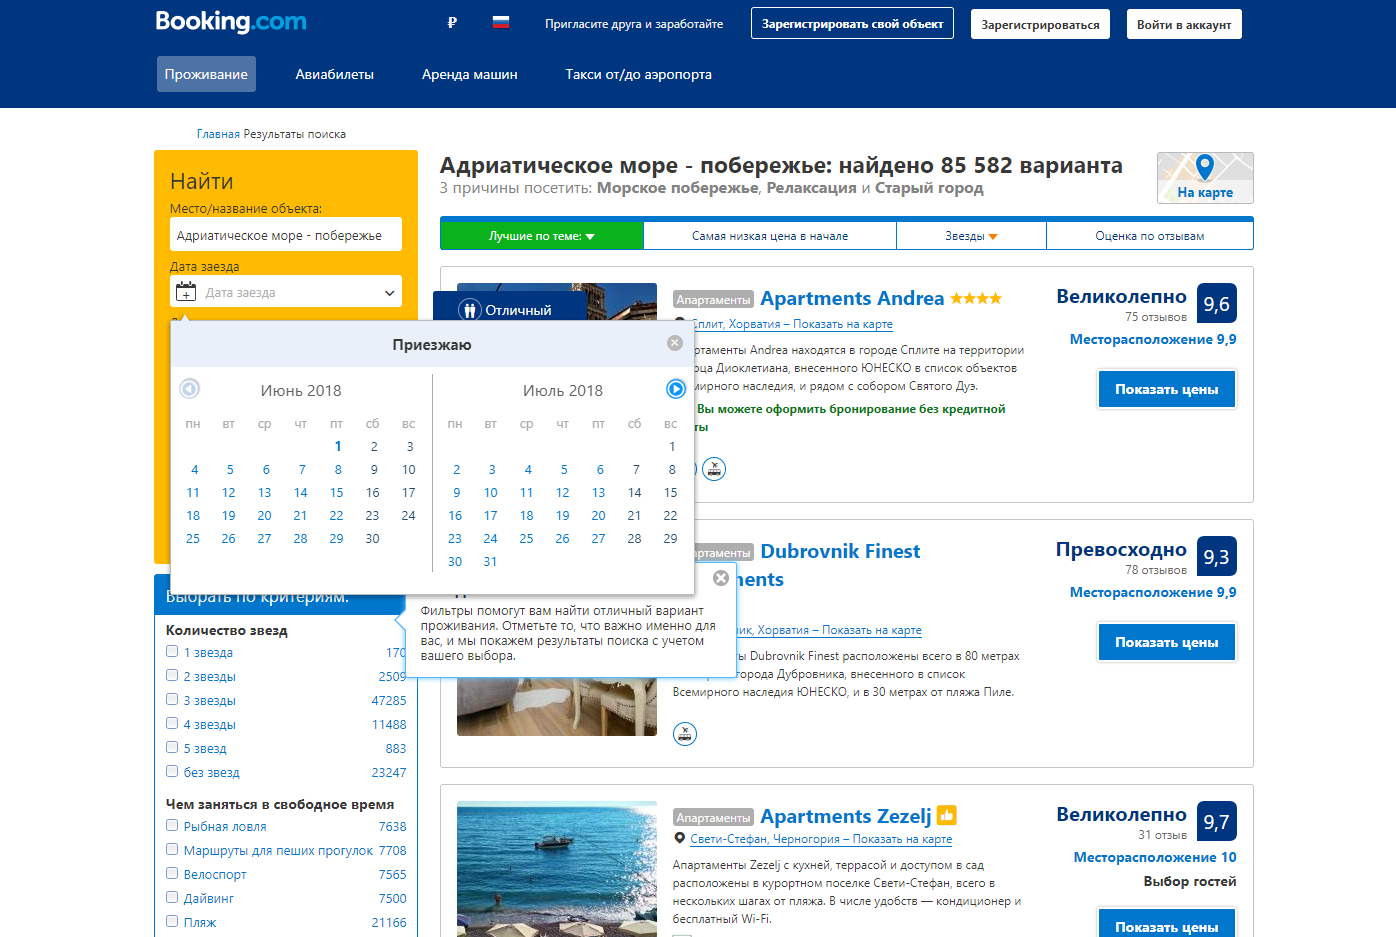Click the 9,6 score badge
The image size is (1396, 937).
tap(1217, 304)
